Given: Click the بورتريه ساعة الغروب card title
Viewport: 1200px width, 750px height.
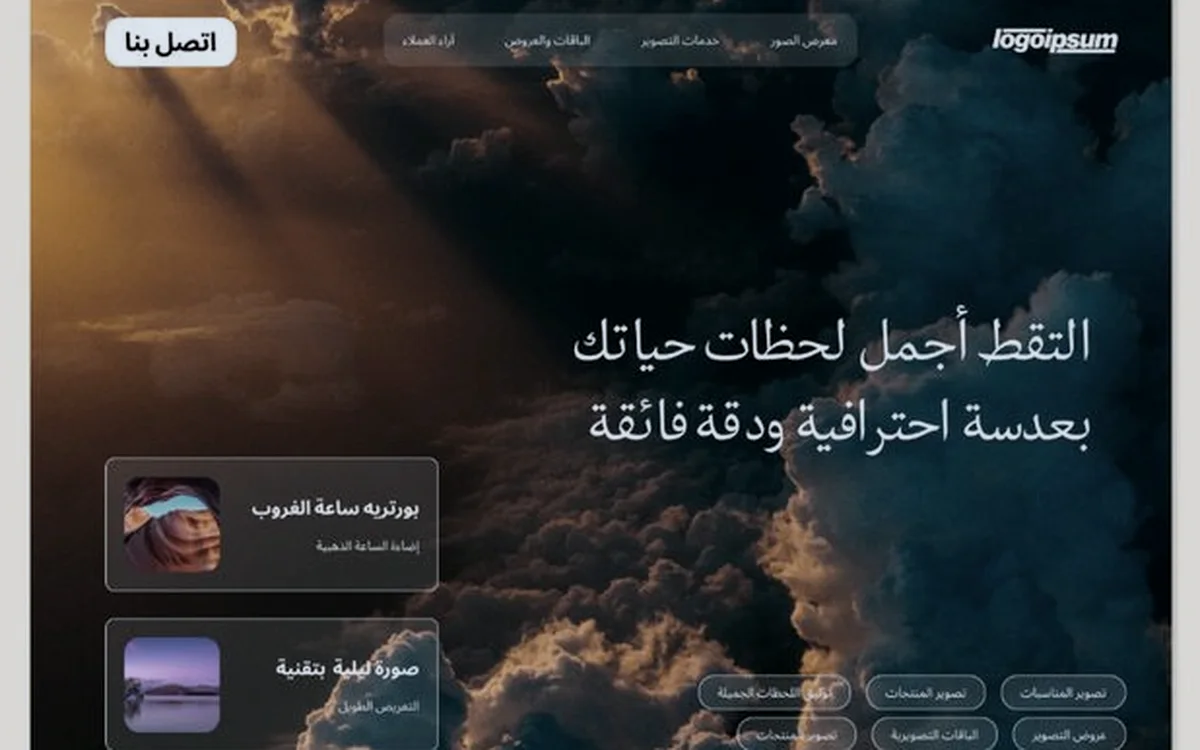Looking at the screenshot, I should click(x=335, y=508).
